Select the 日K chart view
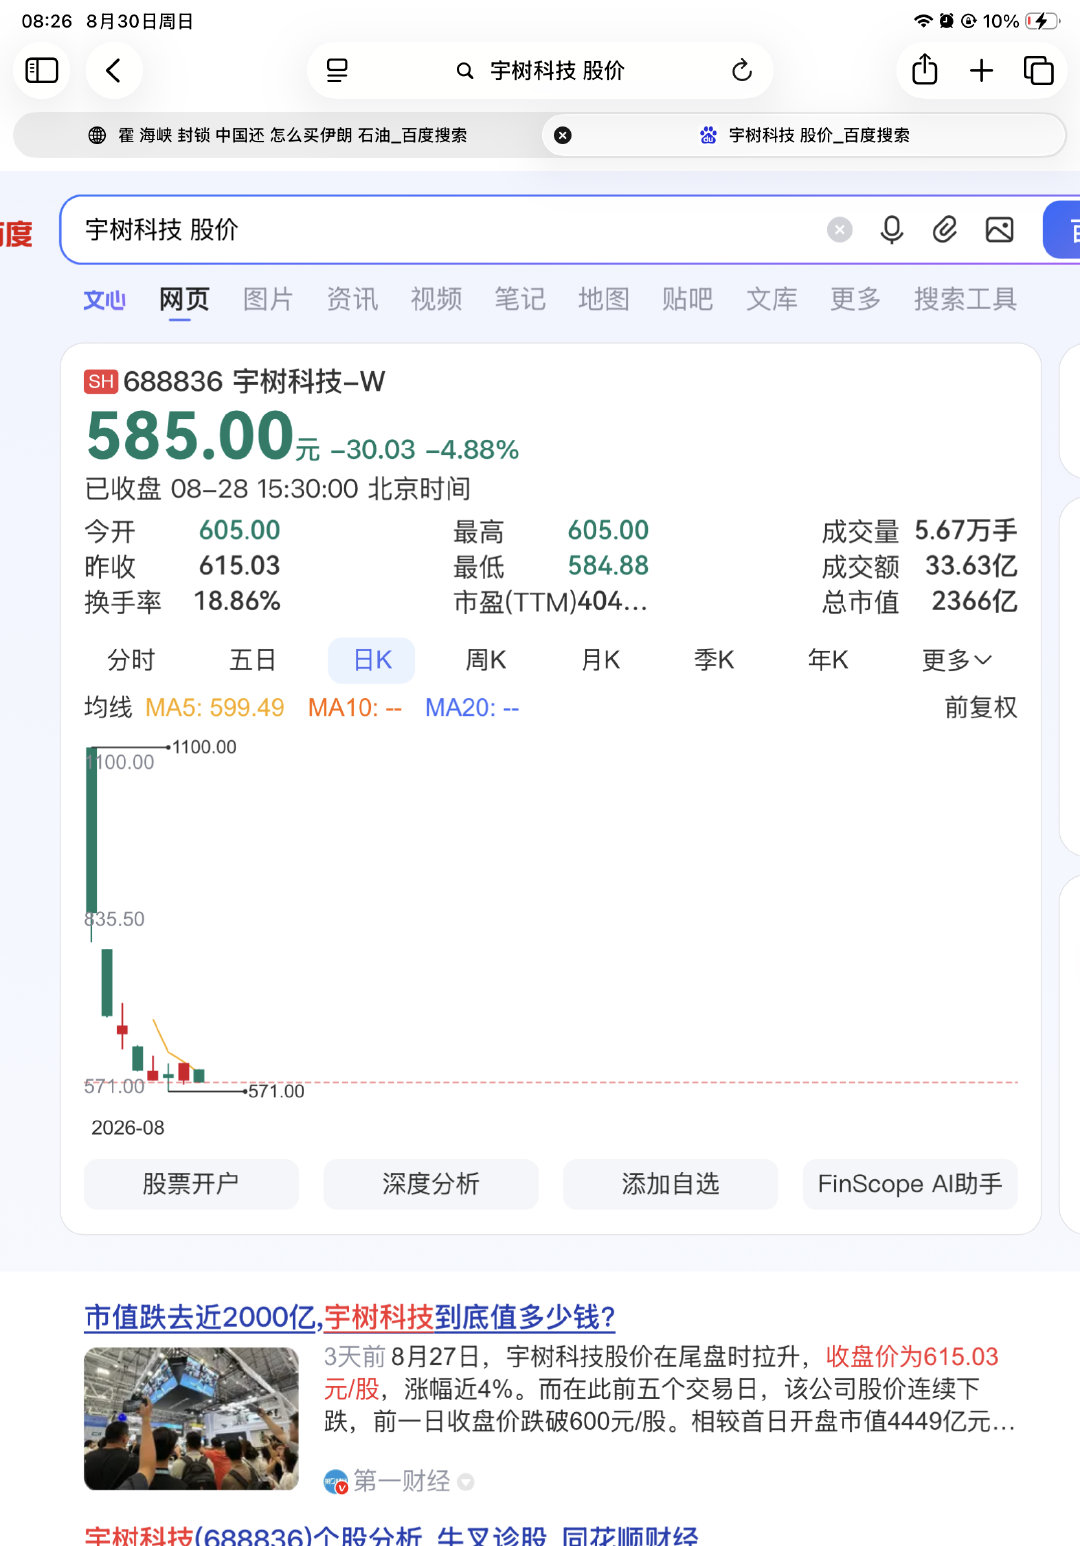The width and height of the screenshot is (1080, 1546). pyautogui.click(x=372, y=660)
